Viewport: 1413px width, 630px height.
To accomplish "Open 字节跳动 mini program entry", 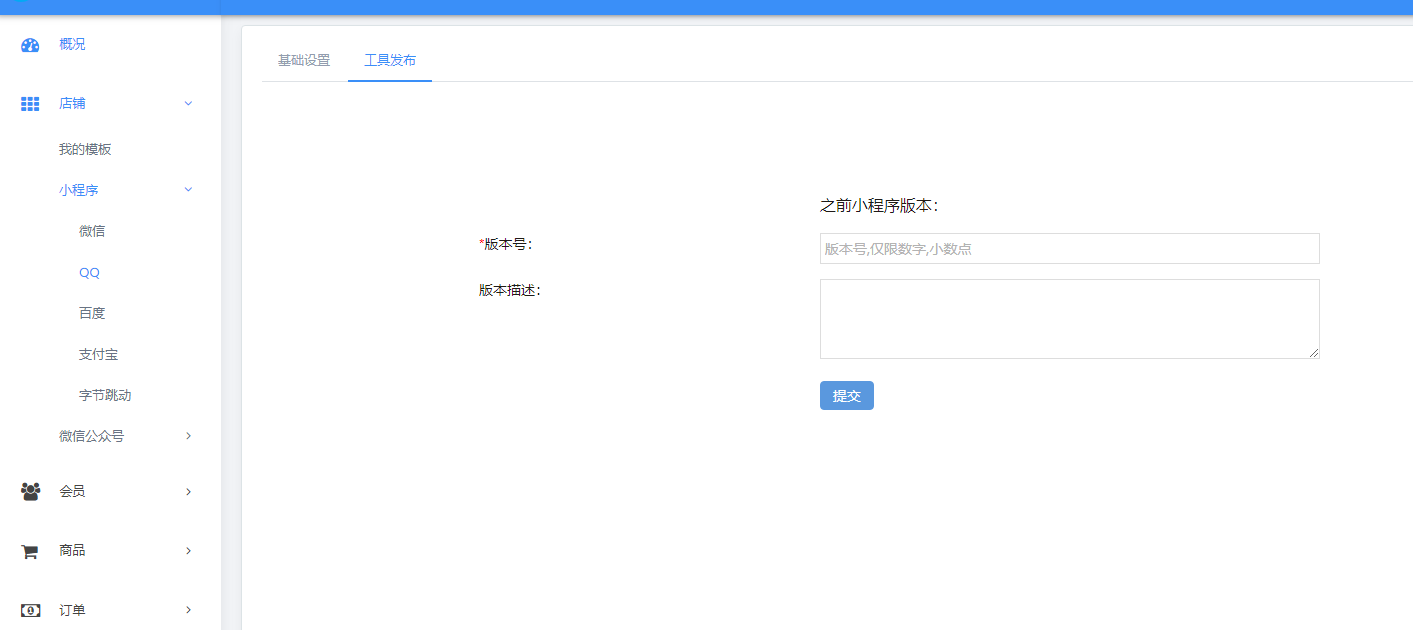I will coord(105,395).
